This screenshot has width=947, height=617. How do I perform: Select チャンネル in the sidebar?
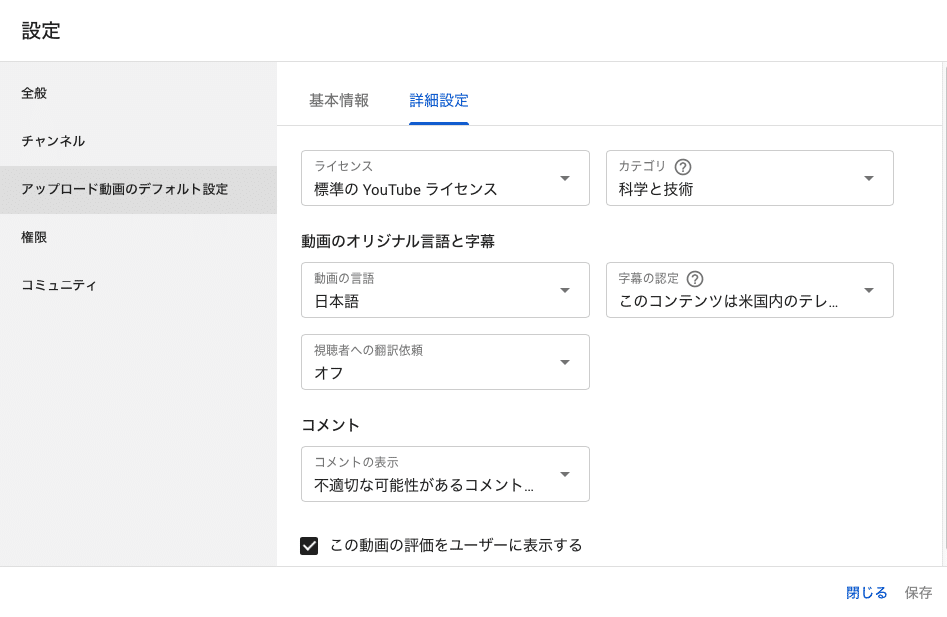click(53, 141)
